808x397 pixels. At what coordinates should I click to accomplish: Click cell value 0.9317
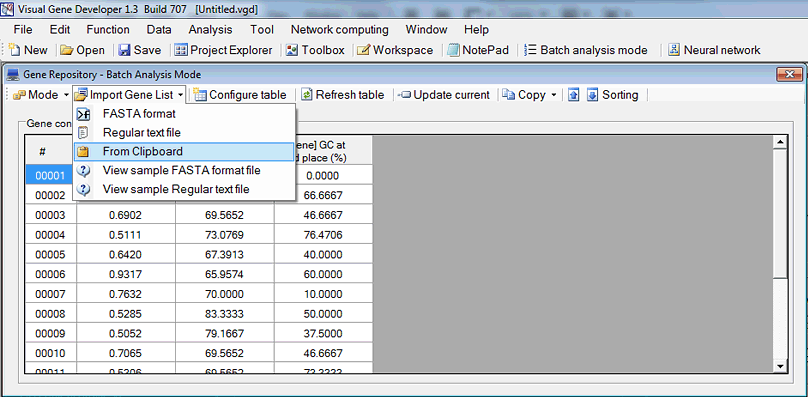pyautogui.click(x=125, y=274)
